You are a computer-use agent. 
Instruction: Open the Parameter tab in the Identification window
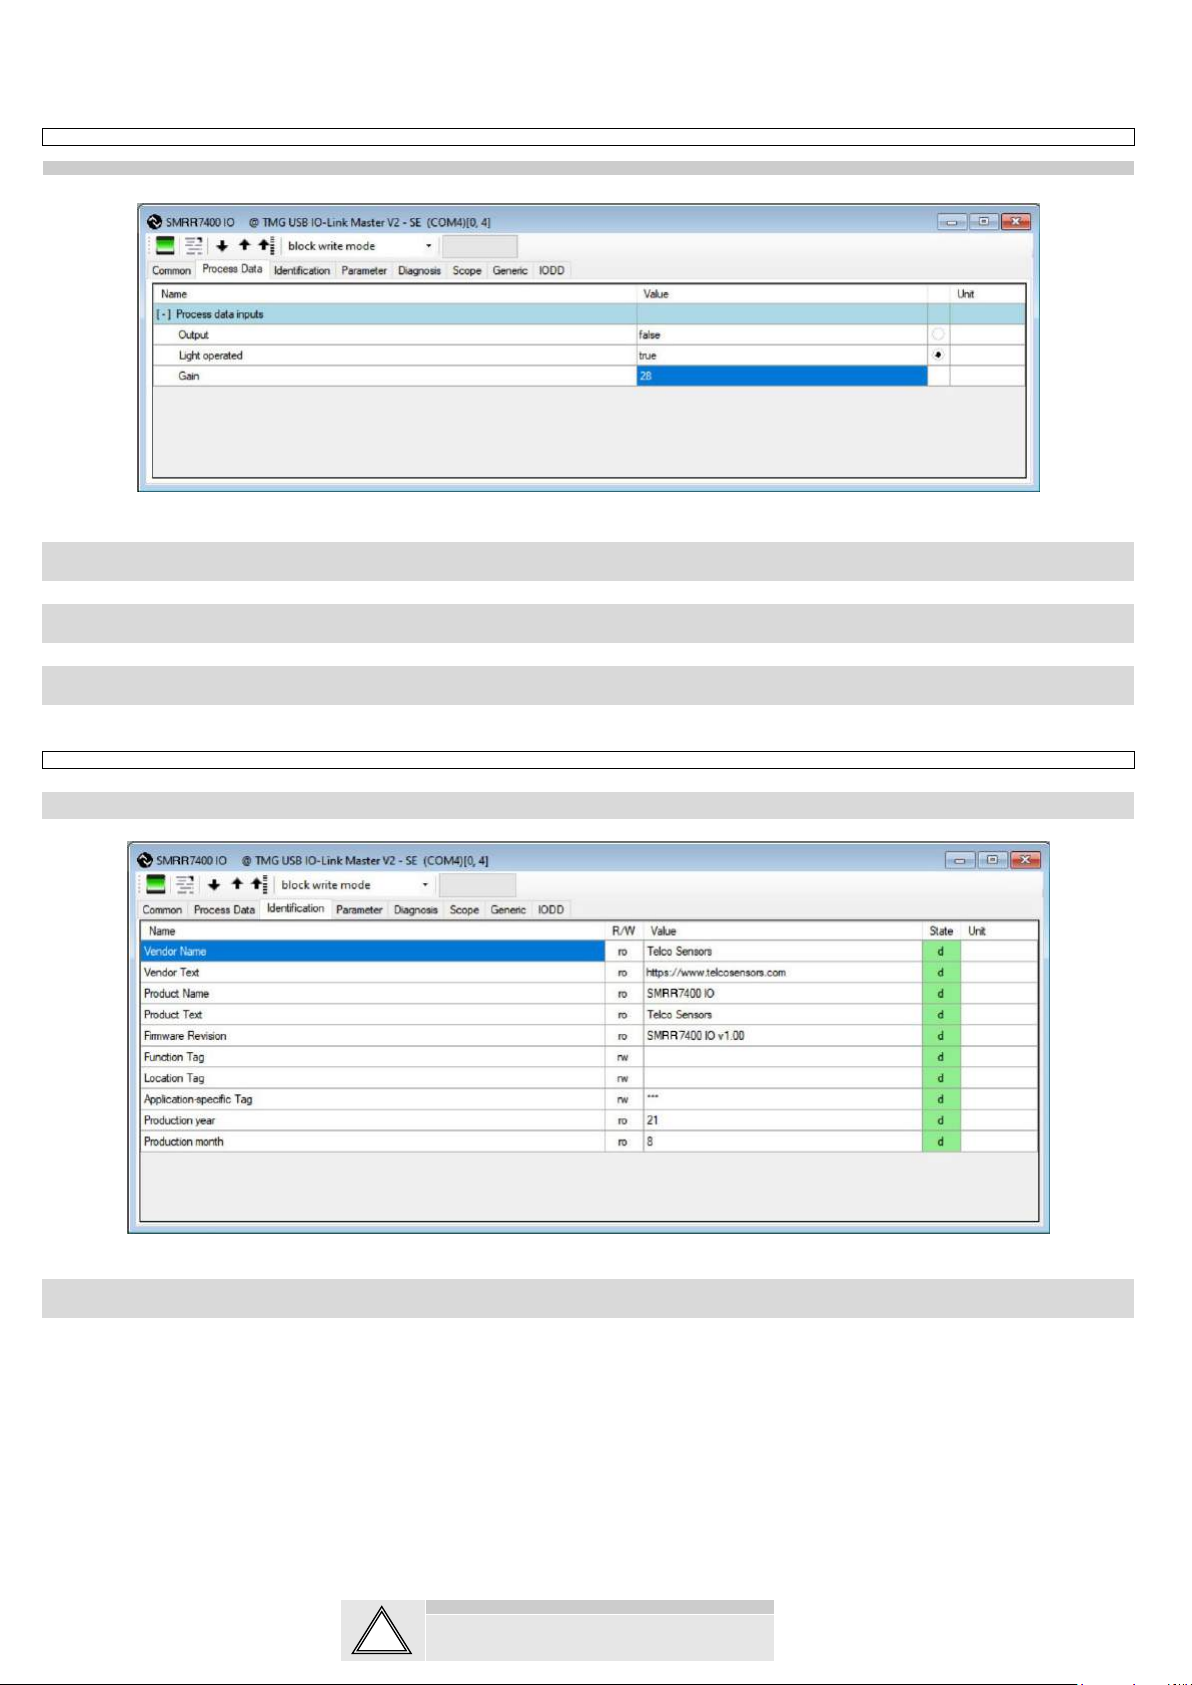[x=359, y=910]
